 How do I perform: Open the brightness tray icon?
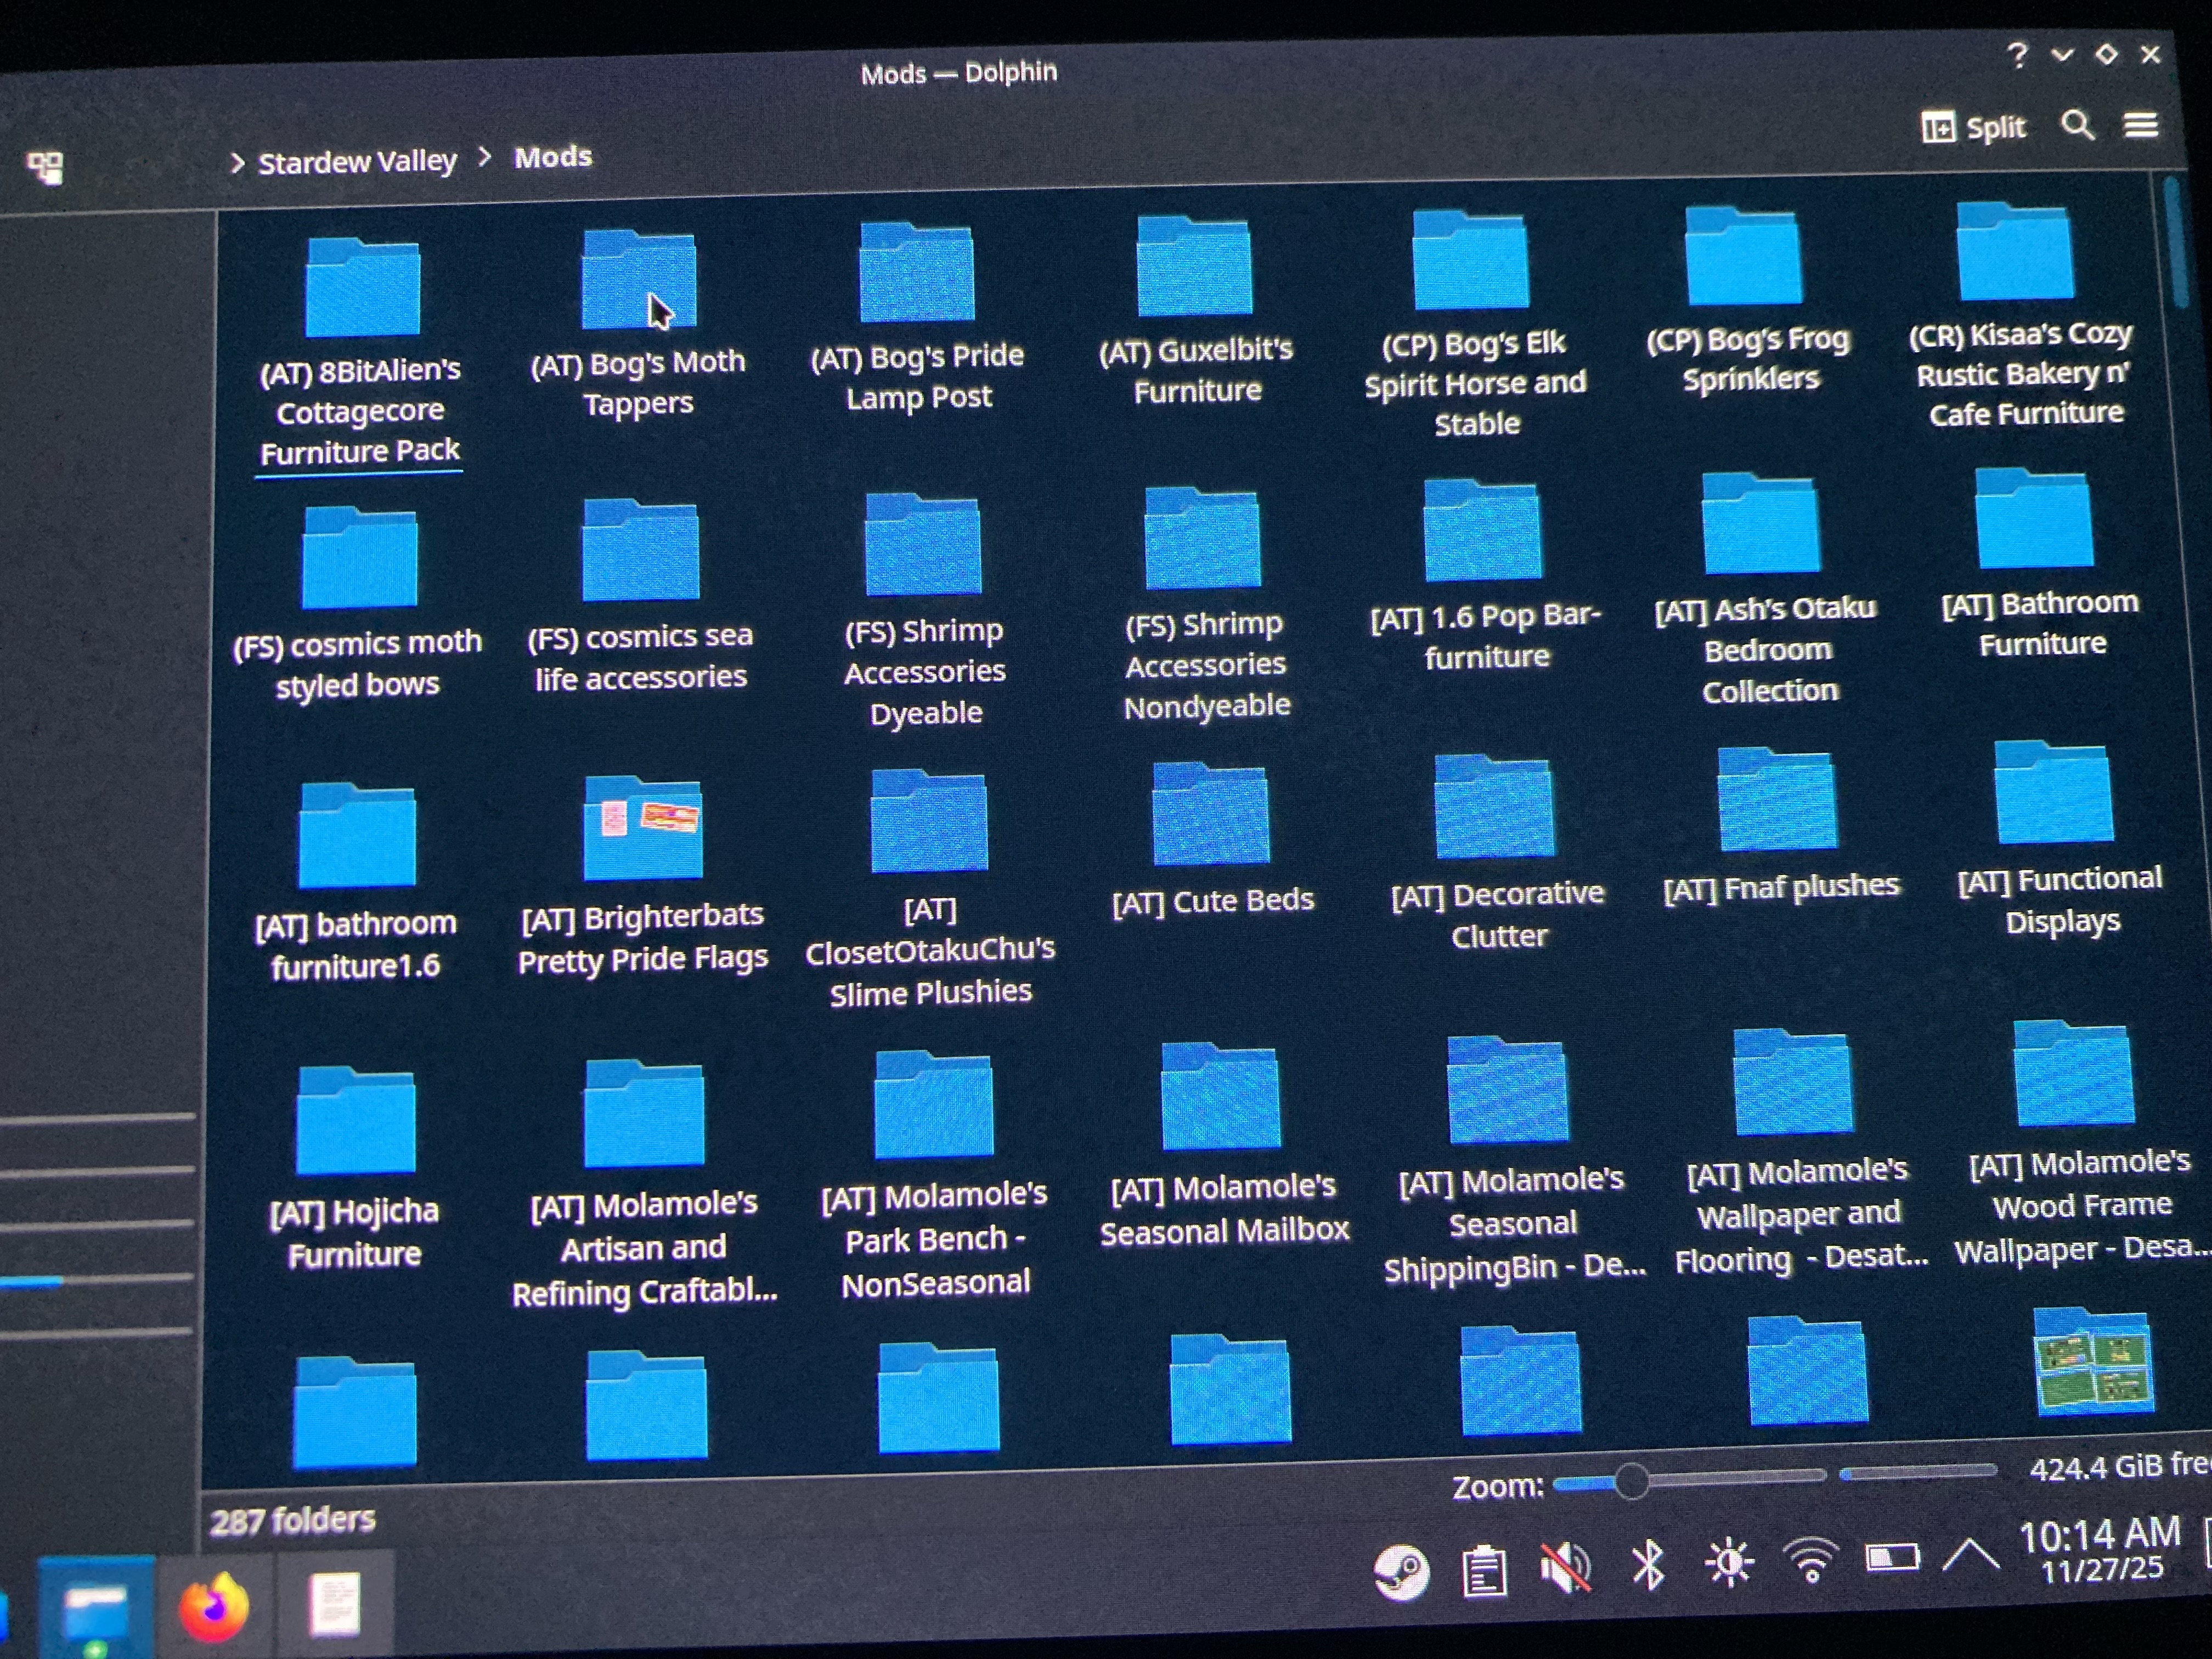1729,1562
